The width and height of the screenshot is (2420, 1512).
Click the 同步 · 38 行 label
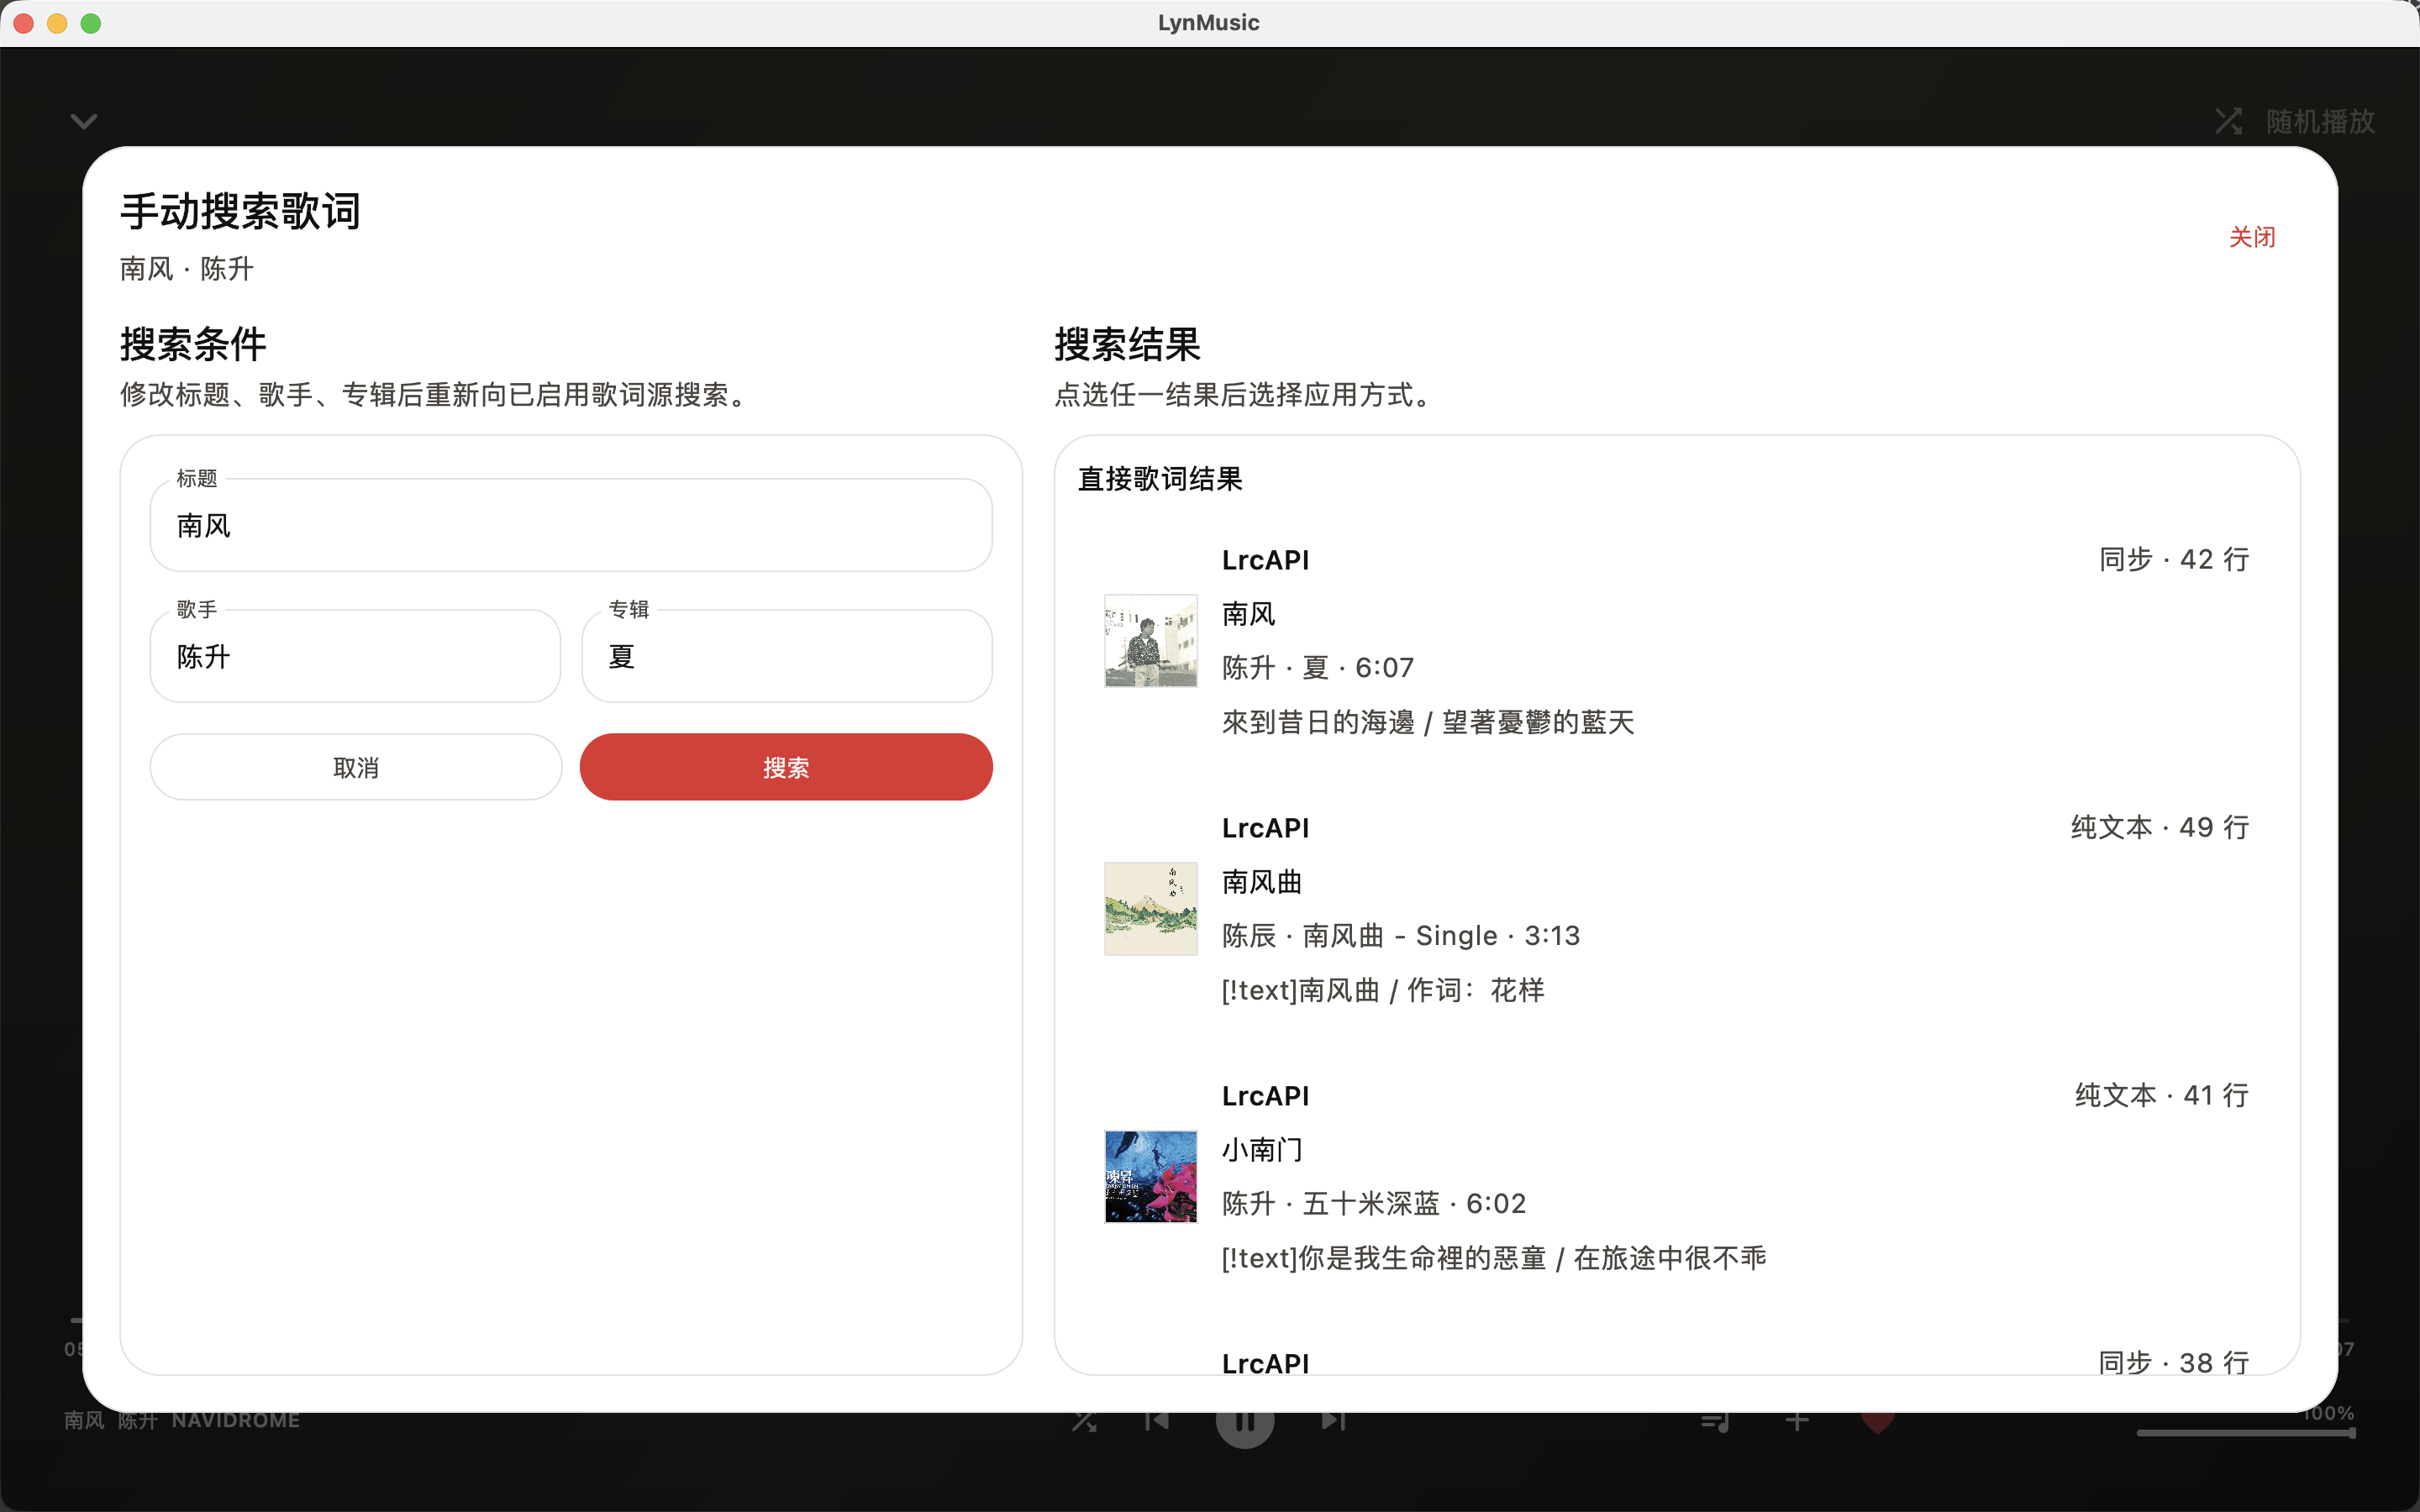2174,1362
